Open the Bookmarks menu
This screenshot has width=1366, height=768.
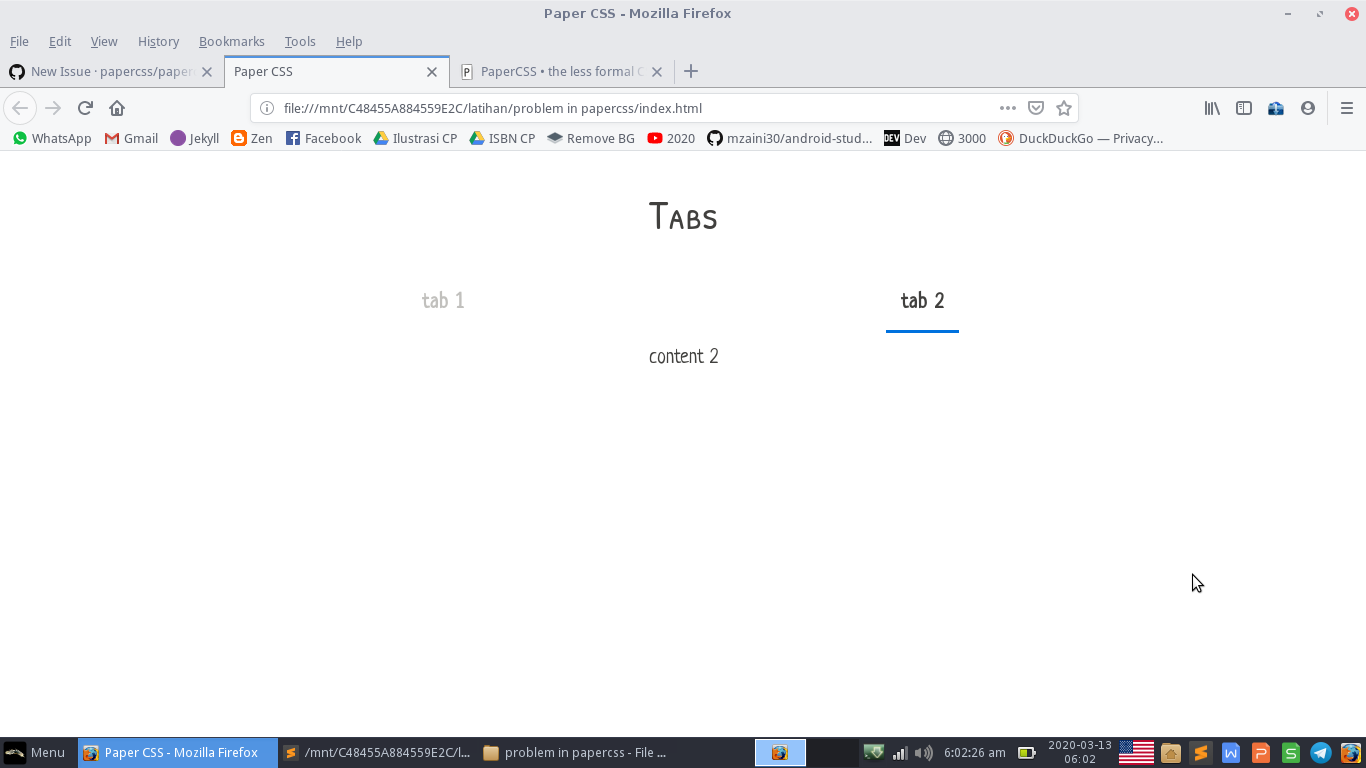232,42
